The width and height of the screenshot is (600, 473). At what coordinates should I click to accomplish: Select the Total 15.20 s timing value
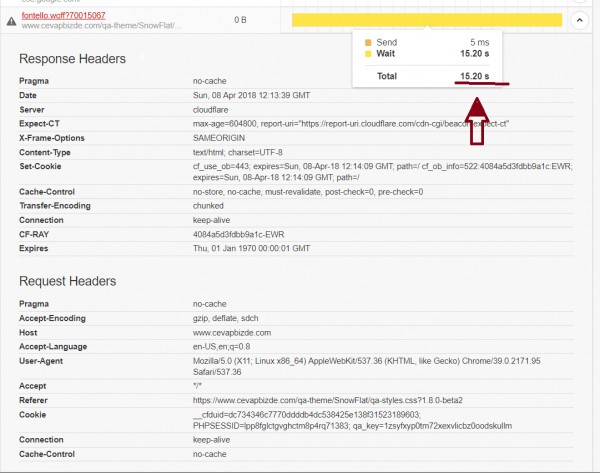(475, 76)
